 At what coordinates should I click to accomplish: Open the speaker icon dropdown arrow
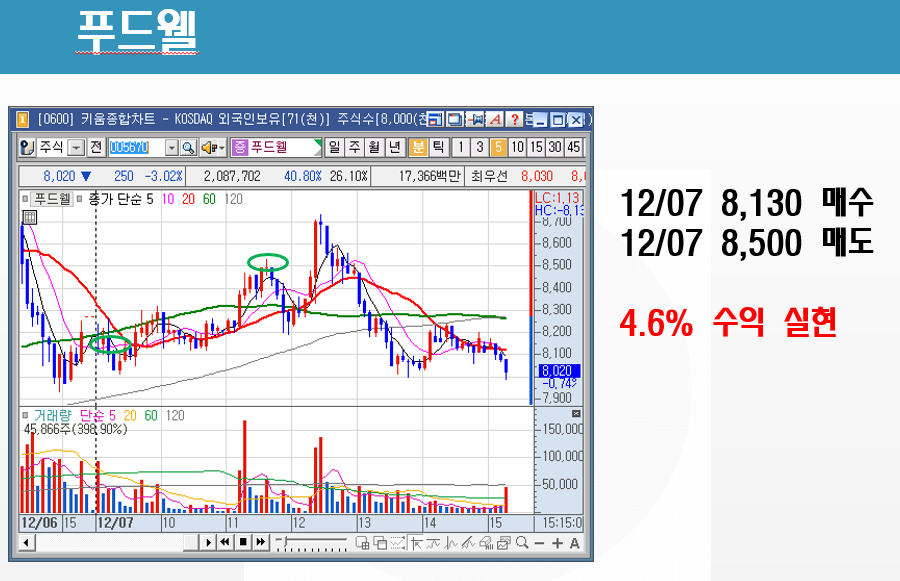coord(222,148)
